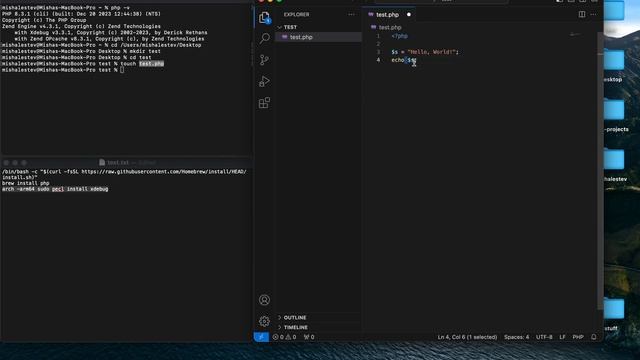Click the ports forwarded indicator in status bar

pos(309,337)
